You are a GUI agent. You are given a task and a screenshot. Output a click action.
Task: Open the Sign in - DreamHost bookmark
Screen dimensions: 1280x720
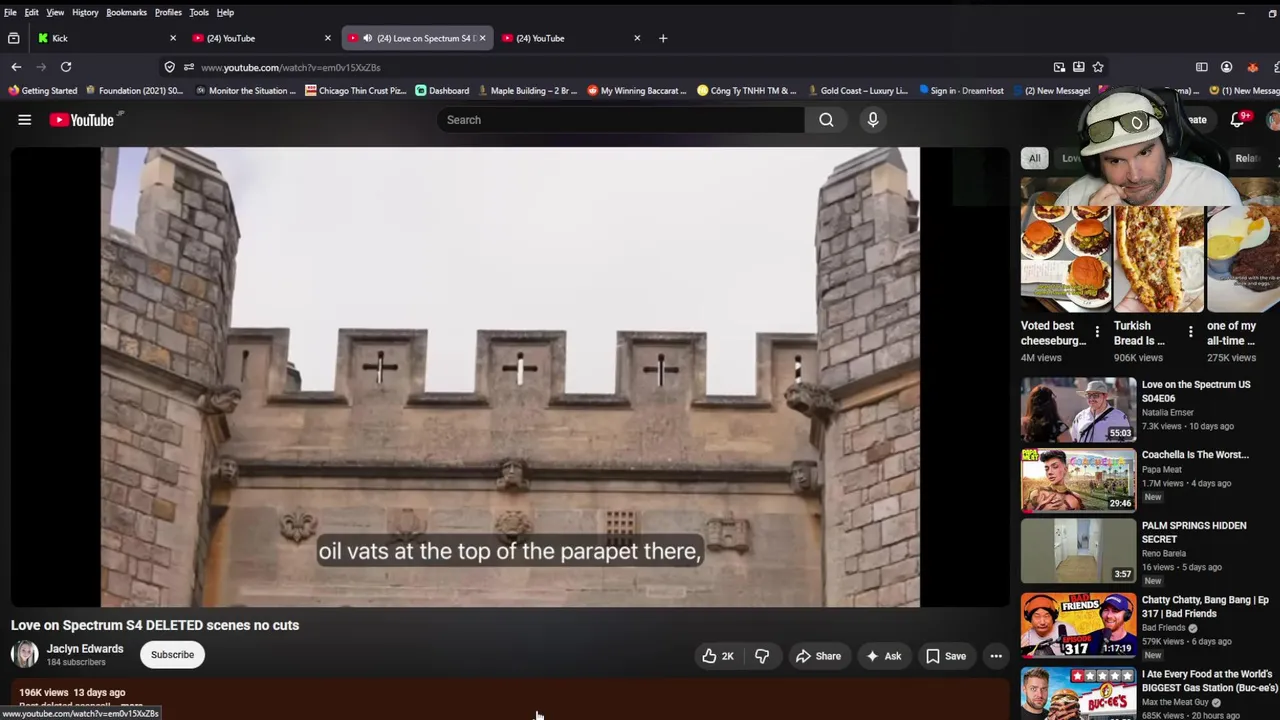tap(961, 90)
